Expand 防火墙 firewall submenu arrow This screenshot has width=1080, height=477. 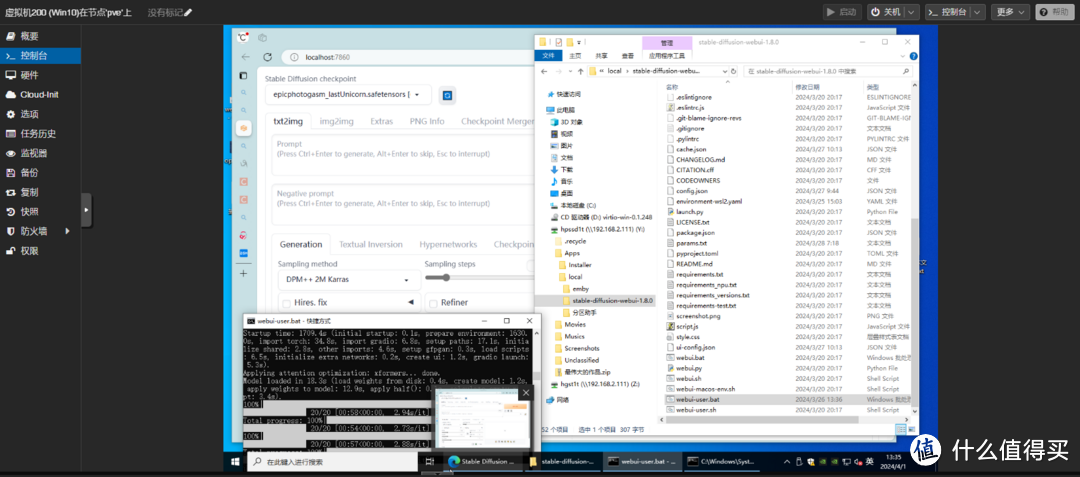[68, 231]
